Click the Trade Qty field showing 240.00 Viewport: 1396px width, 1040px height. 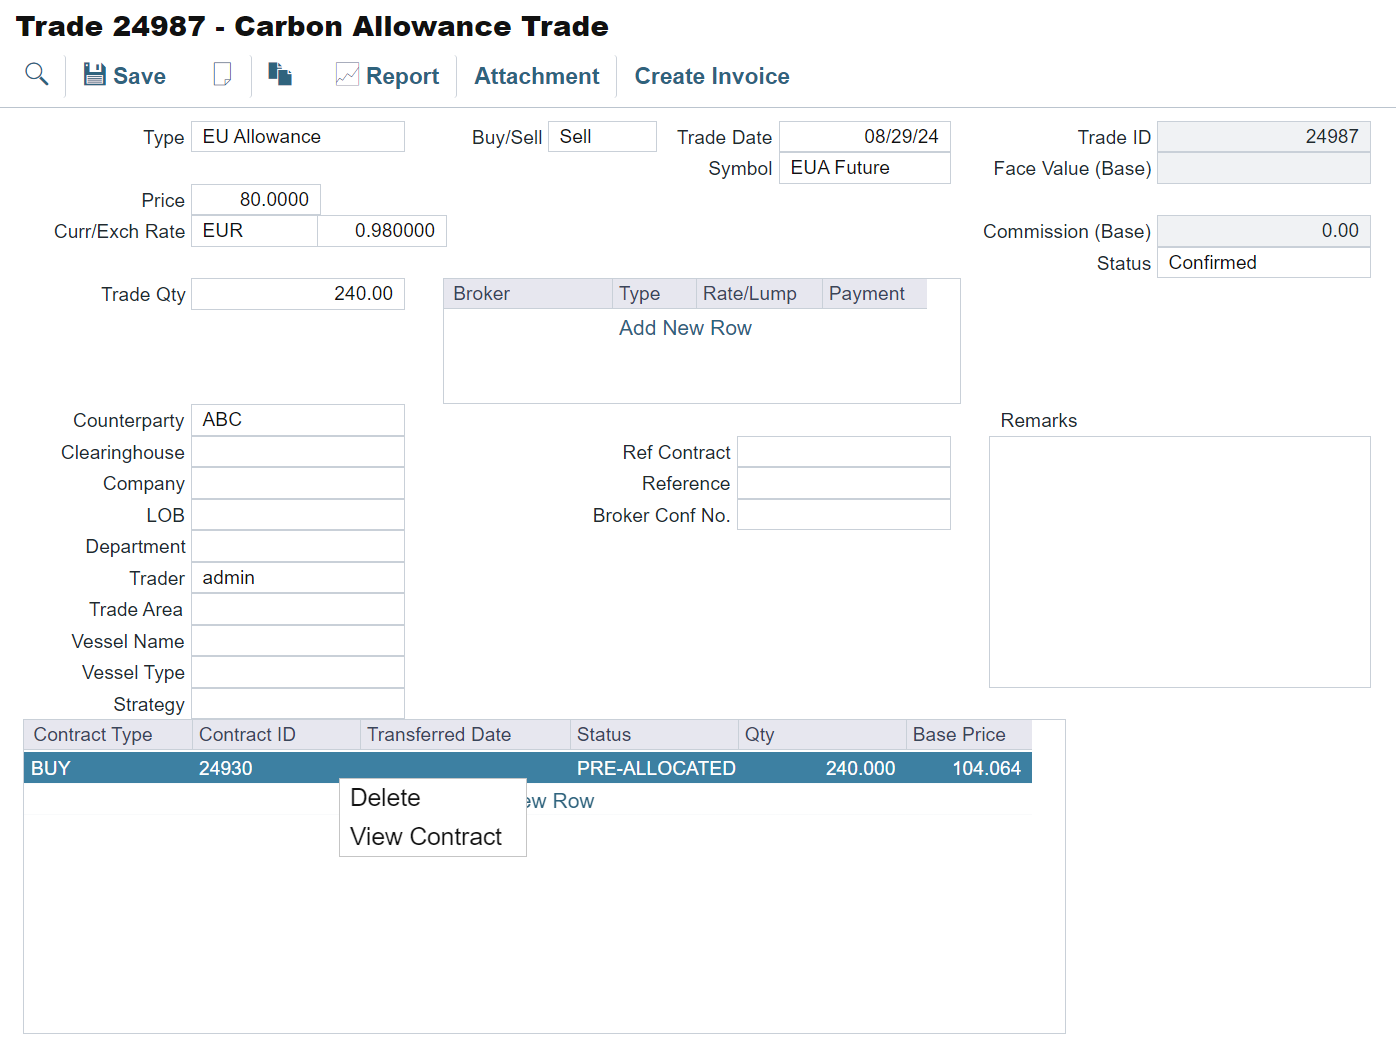297,293
